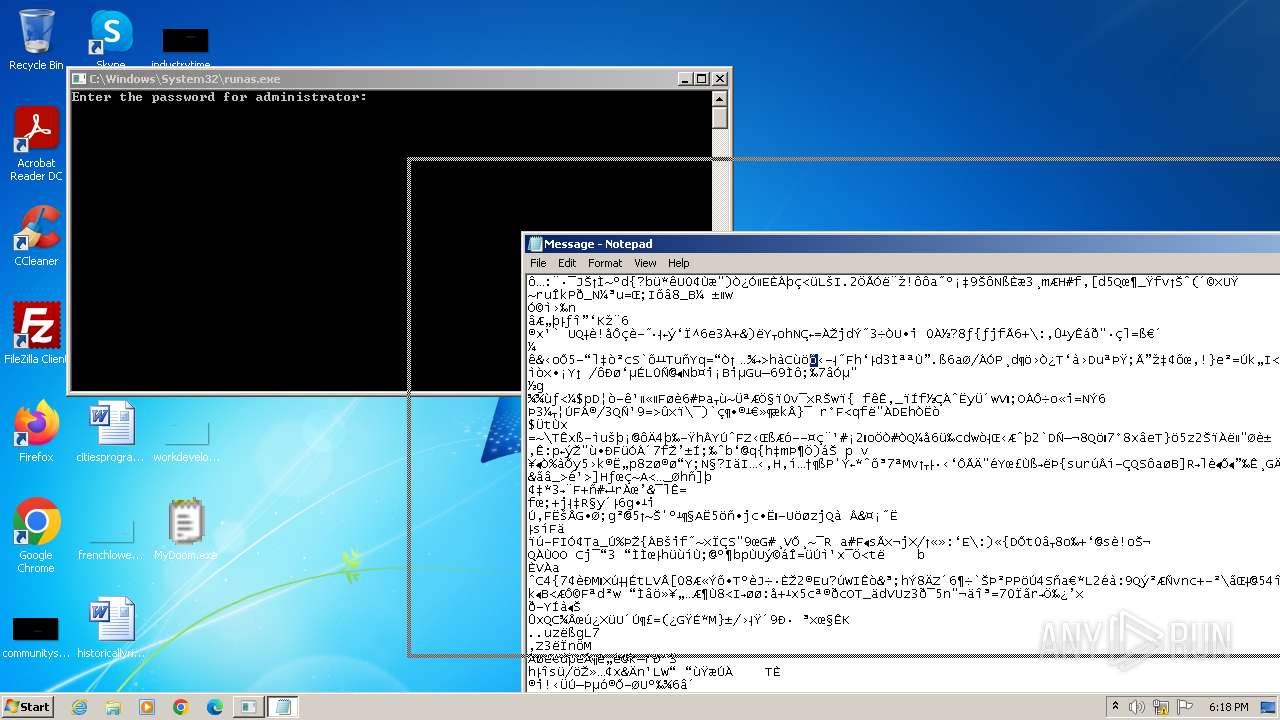Open Windows Explorer from the taskbar
The width and height of the screenshot is (1280, 720).
coord(113,707)
